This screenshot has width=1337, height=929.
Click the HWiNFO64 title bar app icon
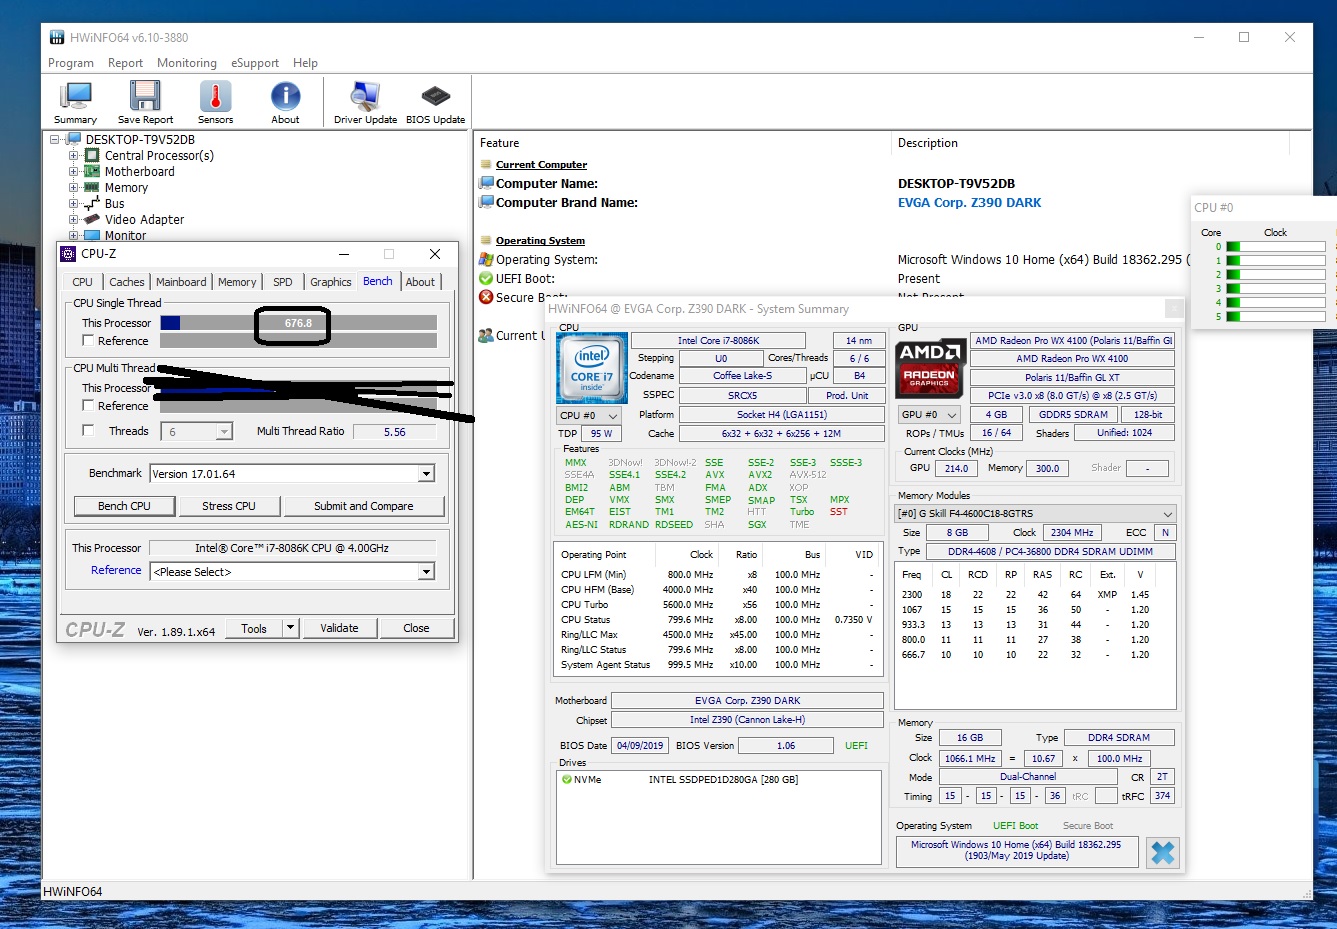click(57, 38)
